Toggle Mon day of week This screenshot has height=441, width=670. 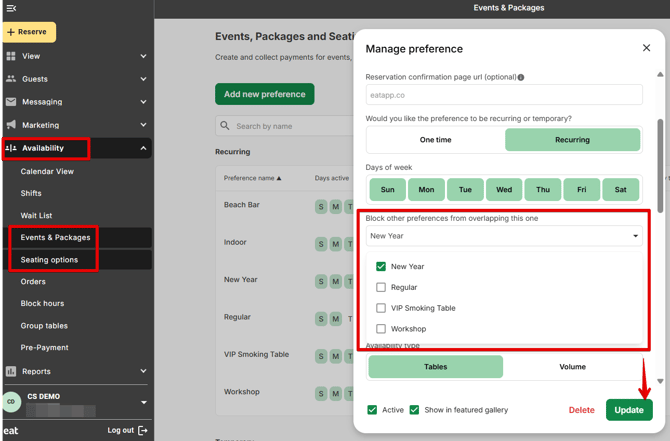tap(426, 189)
